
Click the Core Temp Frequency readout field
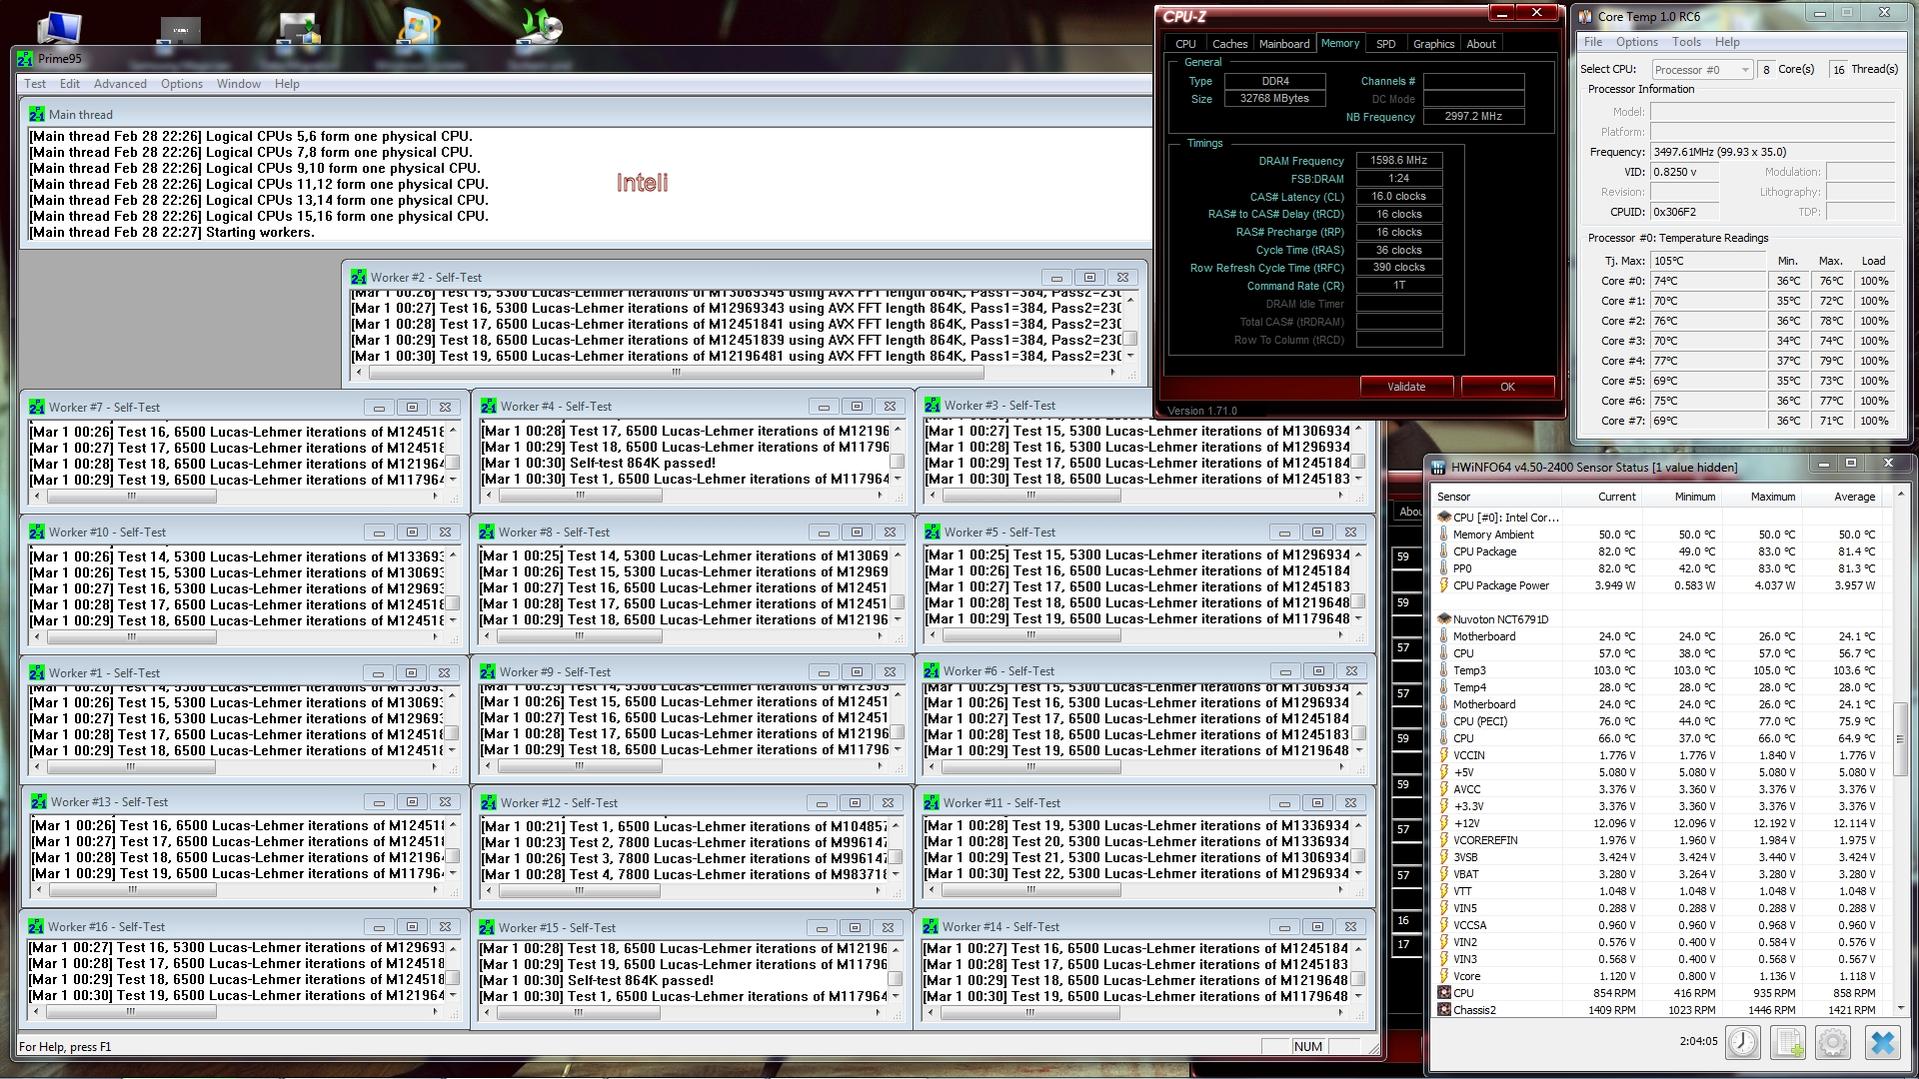[x=1772, y=152]
